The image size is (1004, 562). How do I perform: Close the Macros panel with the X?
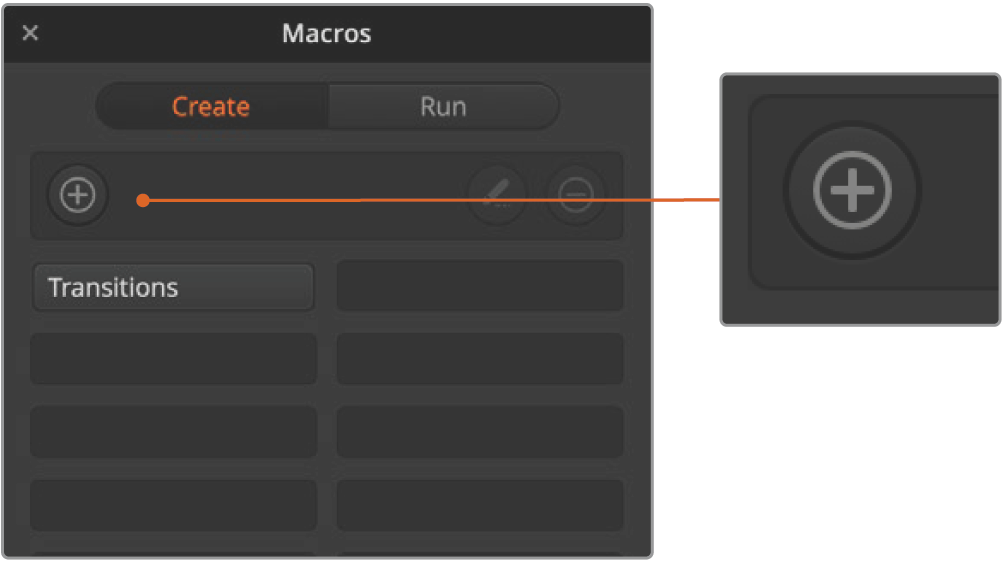coord(30,33)
